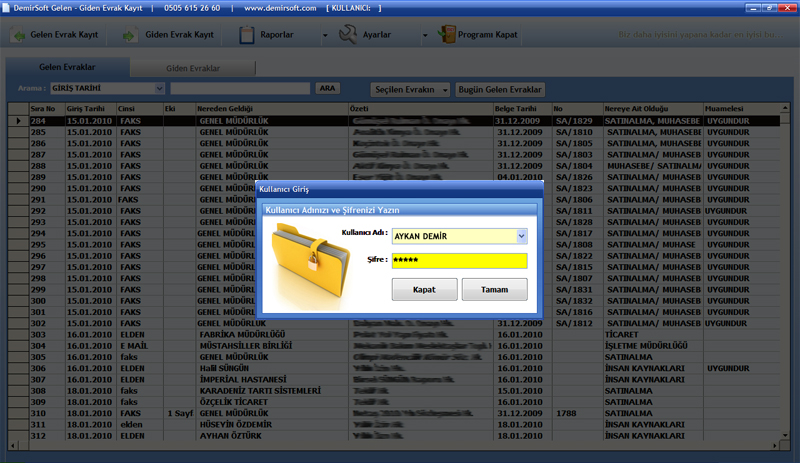Viewport: 800px width, 463px height.
Task: Click the FABRİKA MÜDÜRLÜĞÜ cell
Action: click(272, 334)
